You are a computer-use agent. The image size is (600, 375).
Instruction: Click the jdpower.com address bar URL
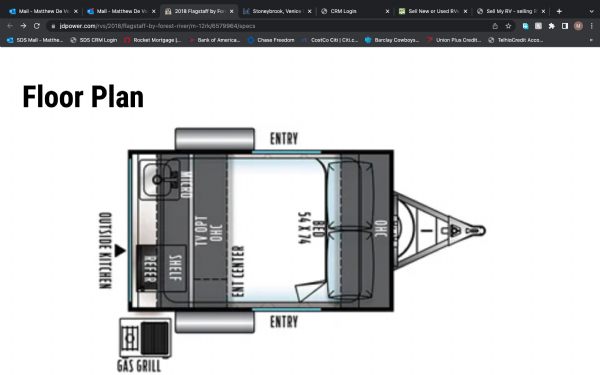click(157, 26)
